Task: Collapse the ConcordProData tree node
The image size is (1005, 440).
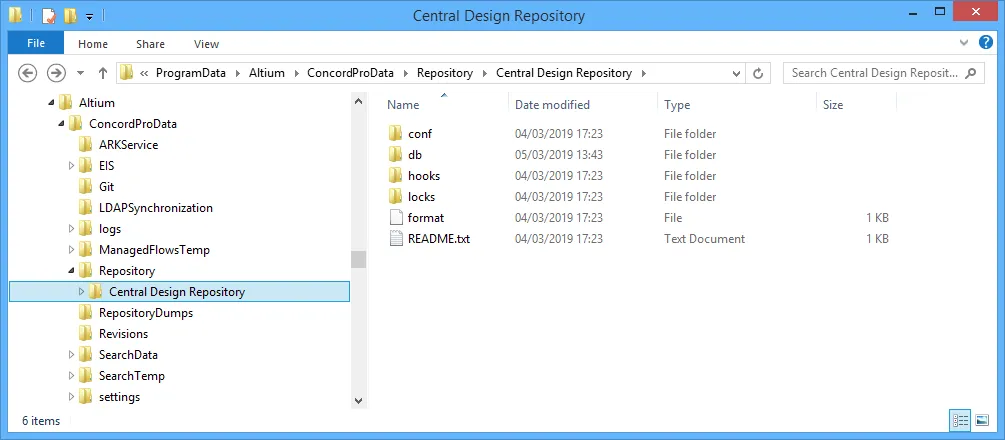Action: 61,124
